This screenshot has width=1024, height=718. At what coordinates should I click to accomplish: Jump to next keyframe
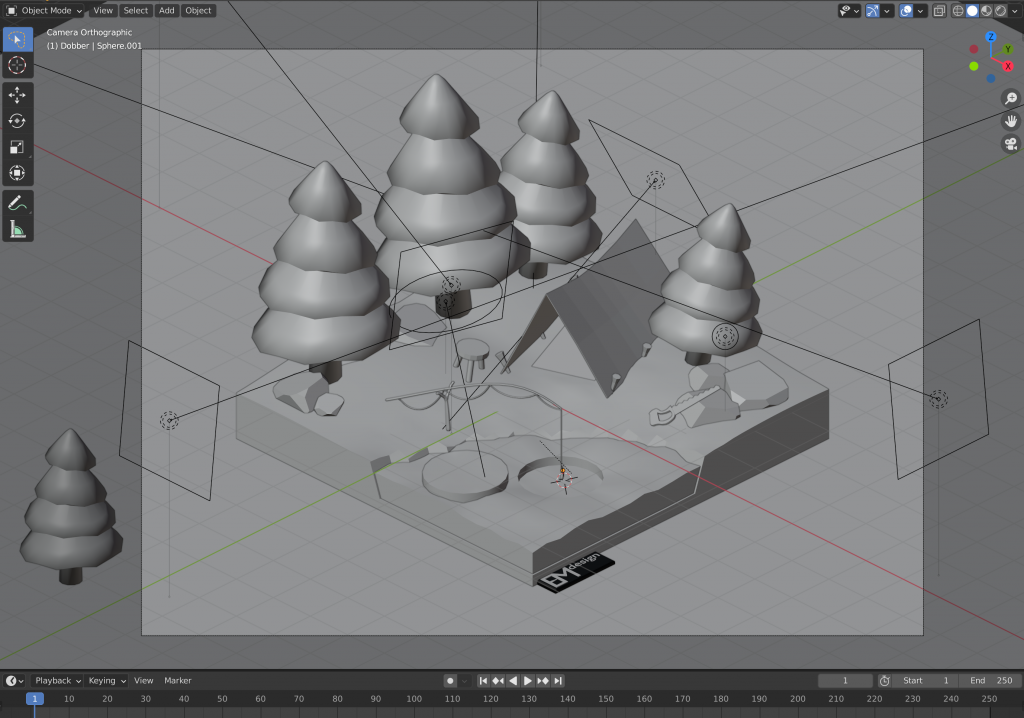click(x=543, y=681)
